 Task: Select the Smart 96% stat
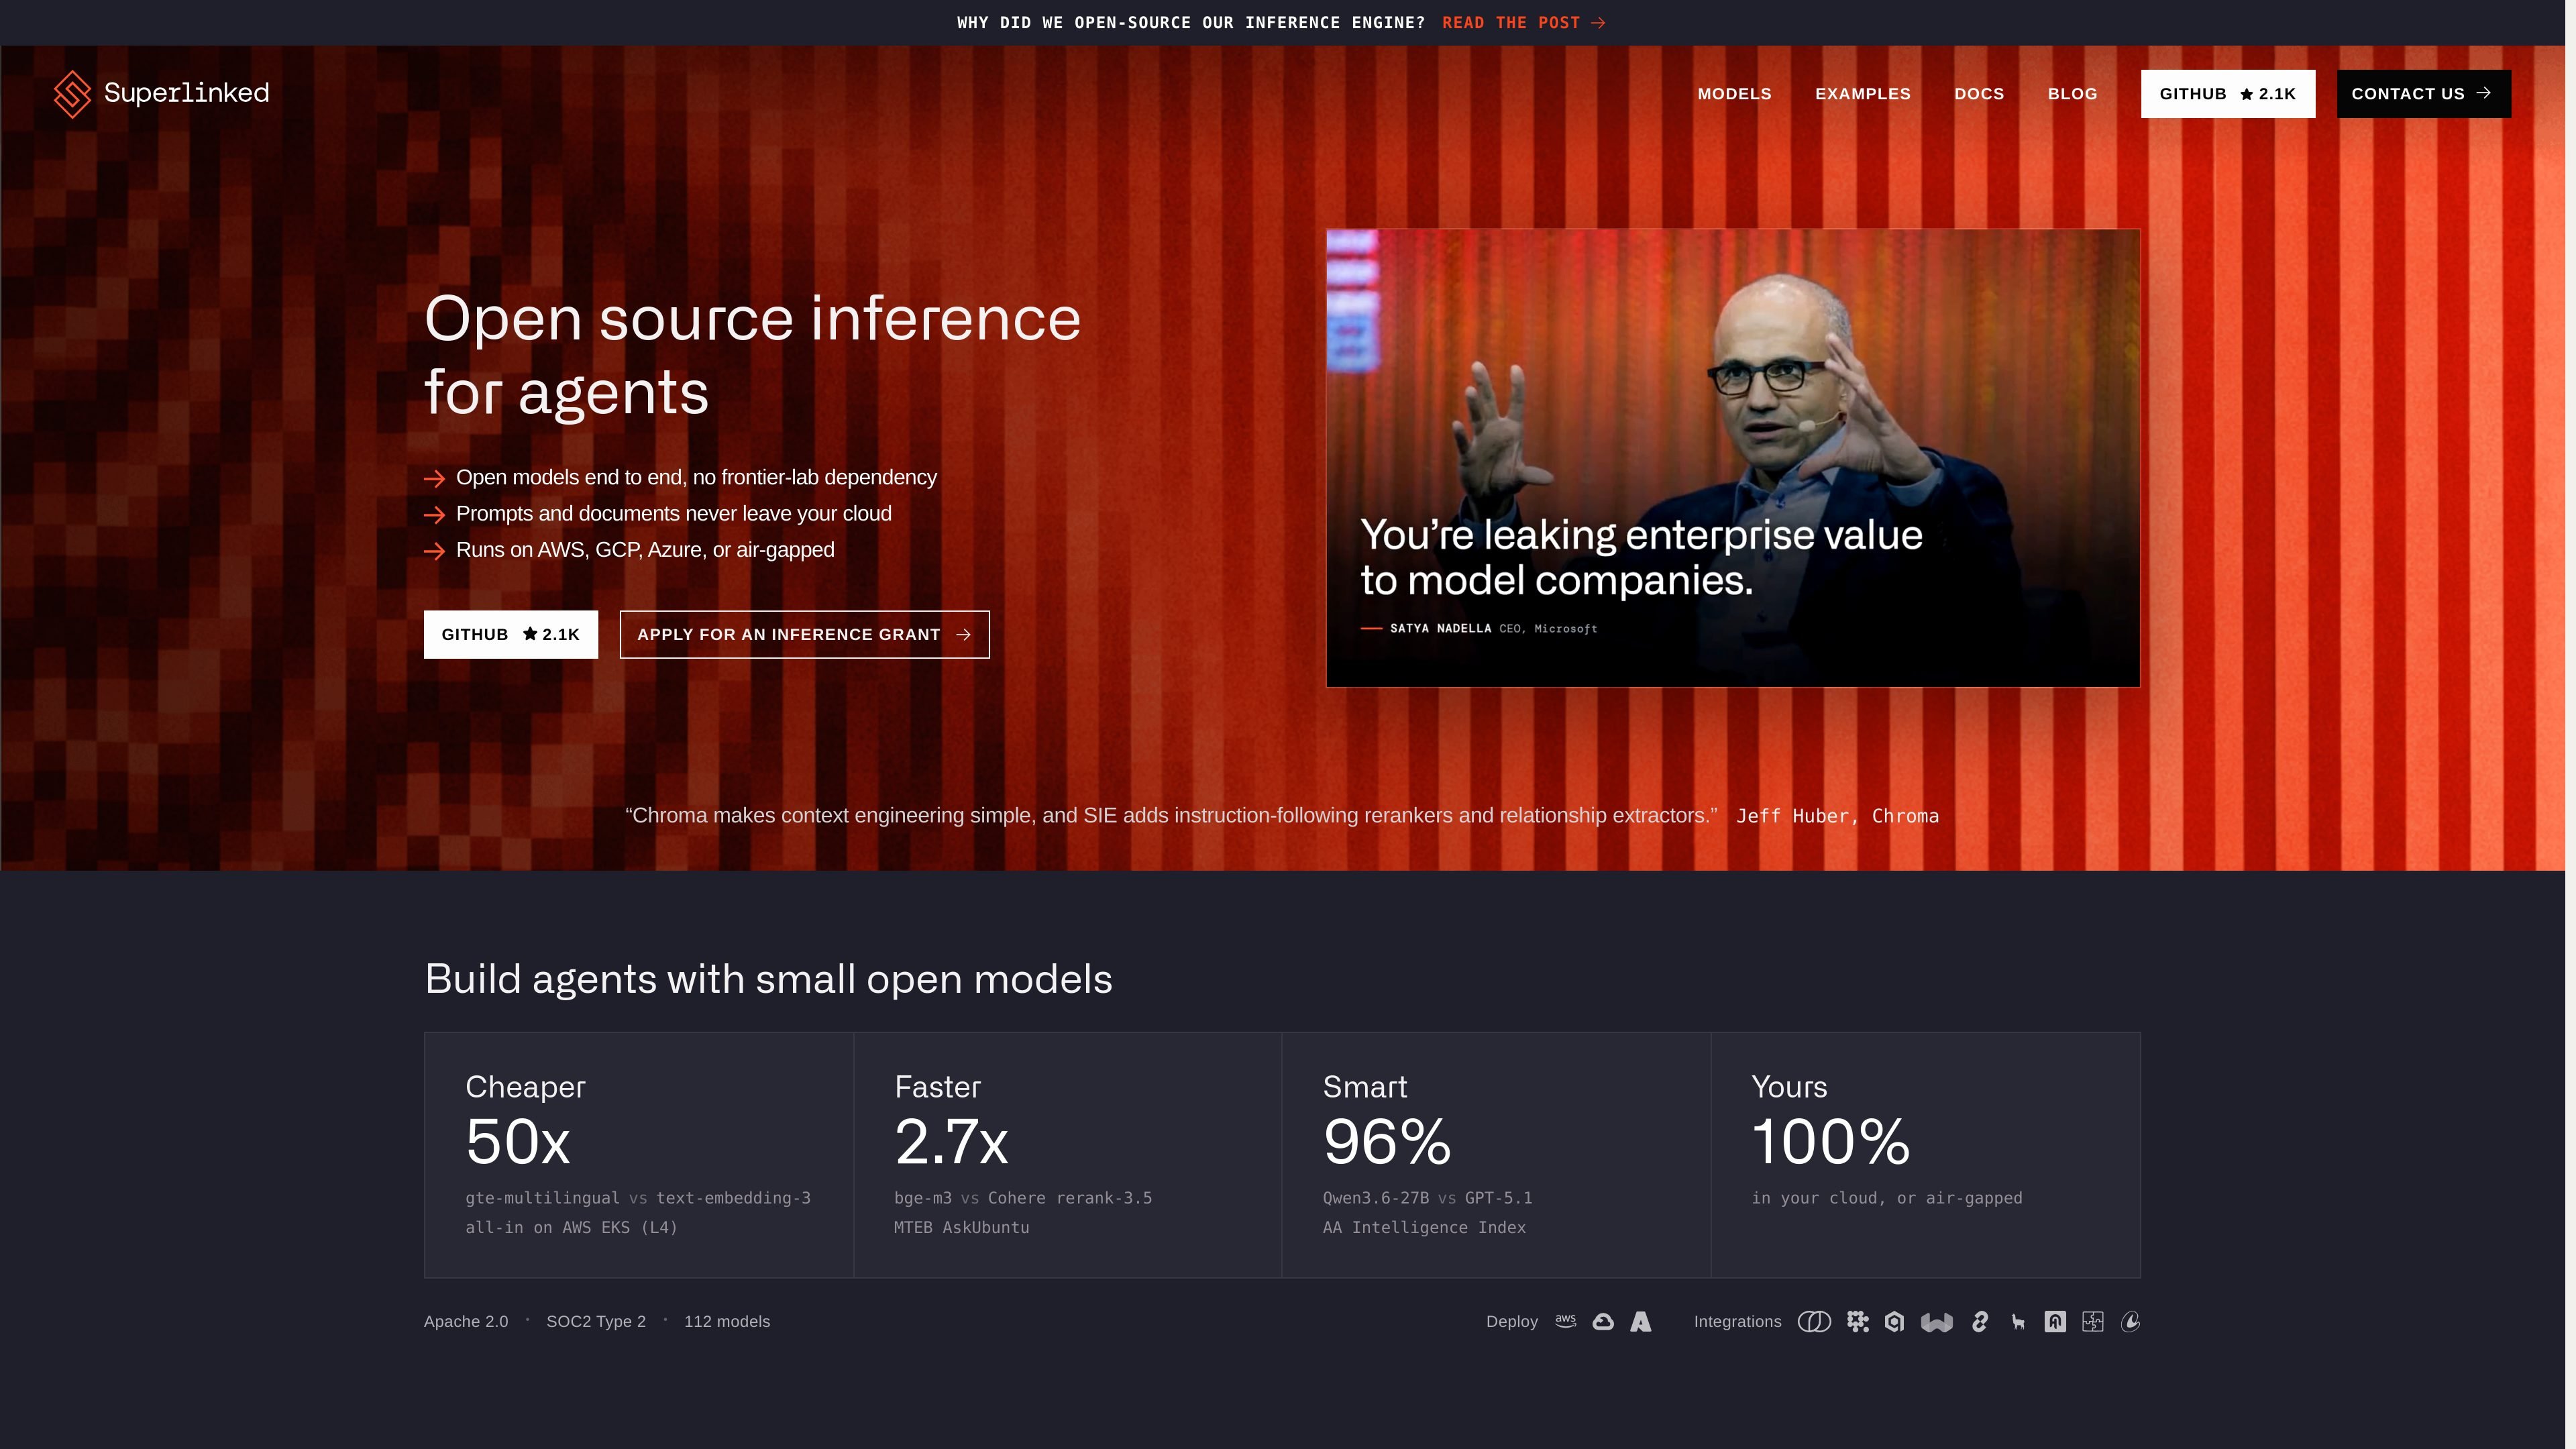coord(1496,1154)
